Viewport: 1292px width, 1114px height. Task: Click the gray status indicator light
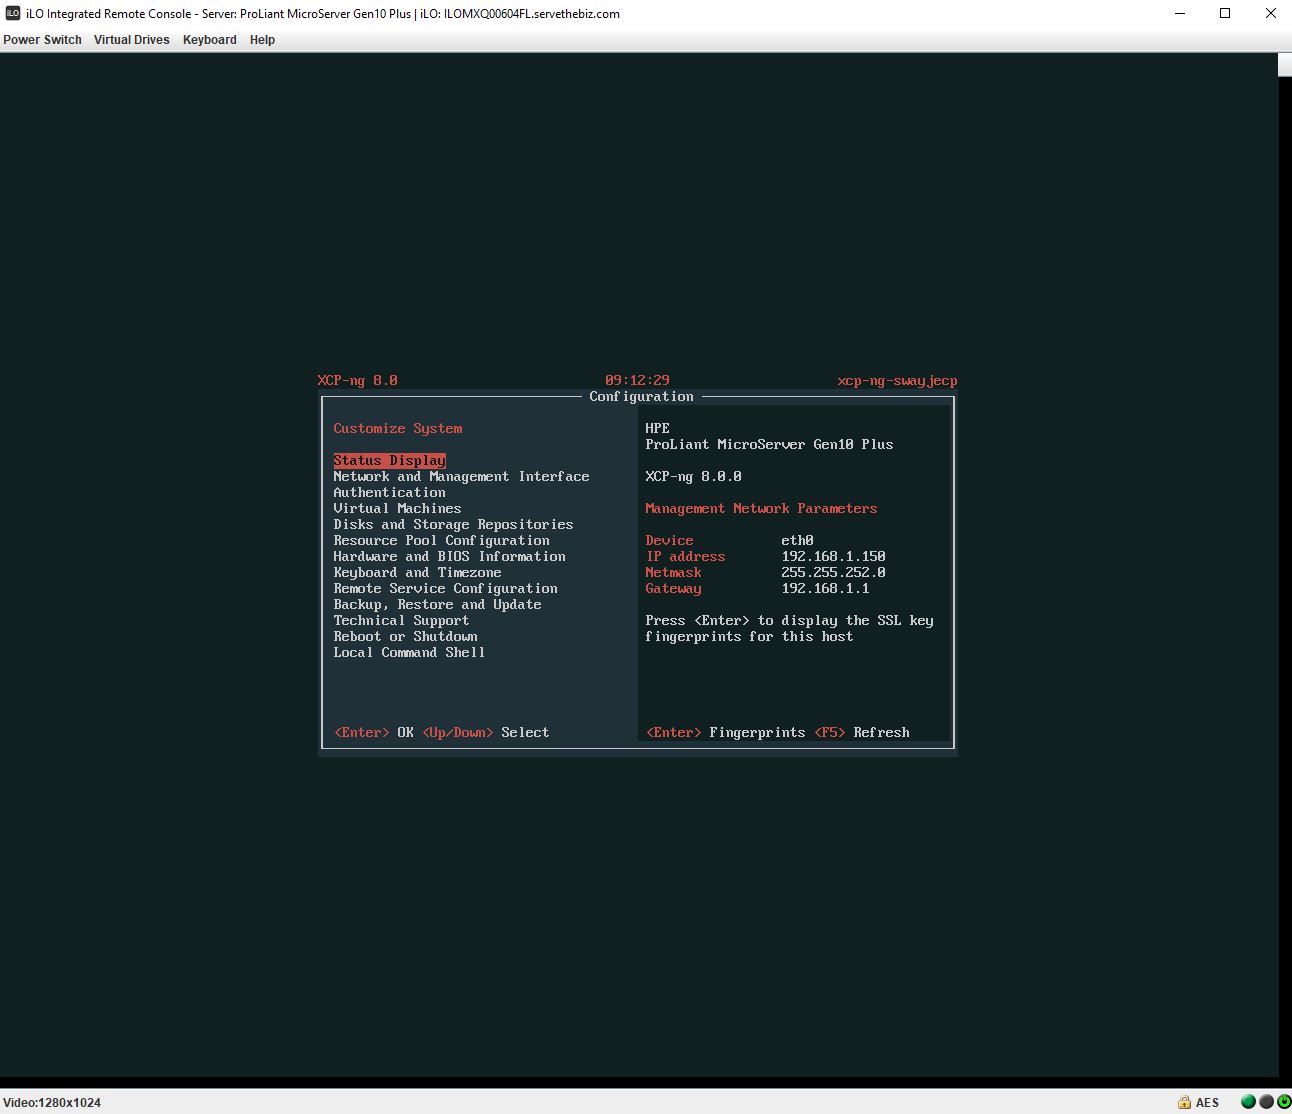1266,1102
